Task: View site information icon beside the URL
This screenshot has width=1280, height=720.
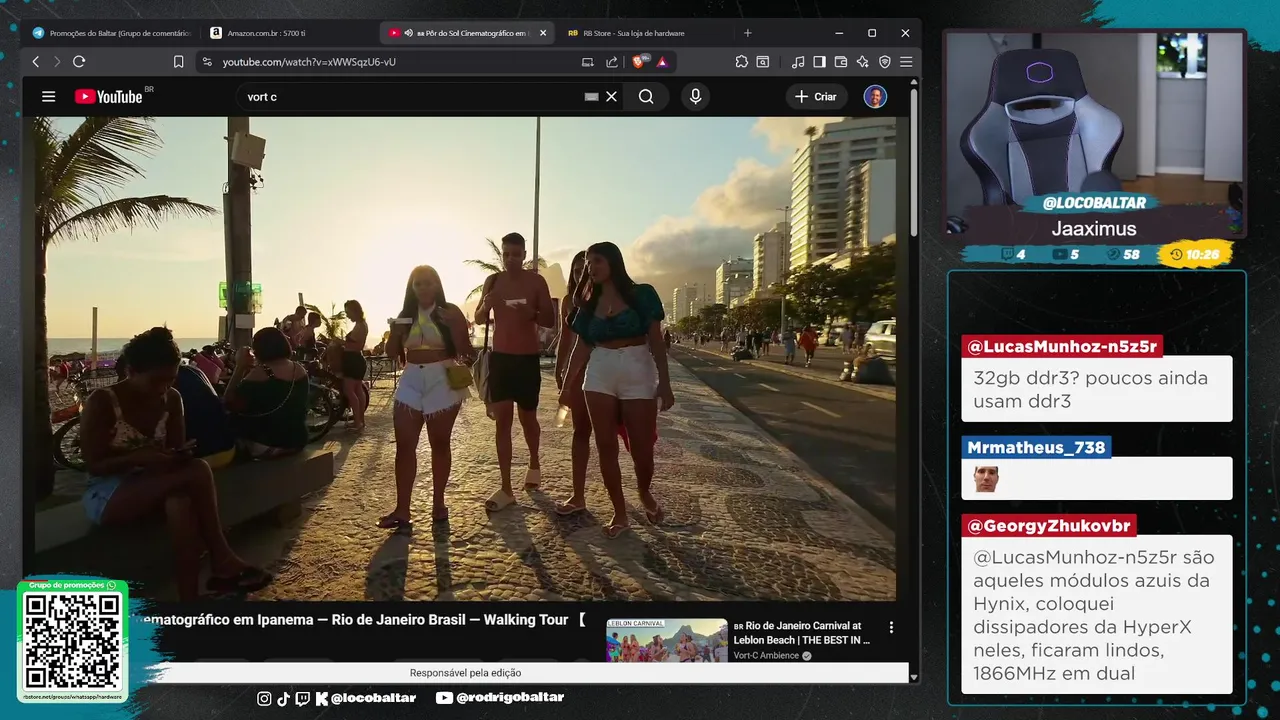Action: click(206, 62)
